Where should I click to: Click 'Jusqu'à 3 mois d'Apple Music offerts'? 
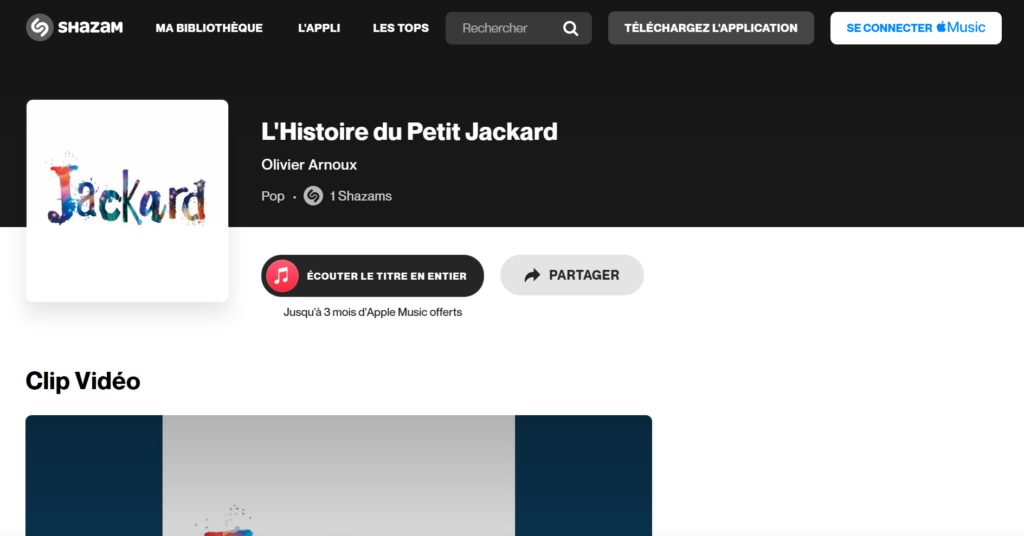point(372,312)
